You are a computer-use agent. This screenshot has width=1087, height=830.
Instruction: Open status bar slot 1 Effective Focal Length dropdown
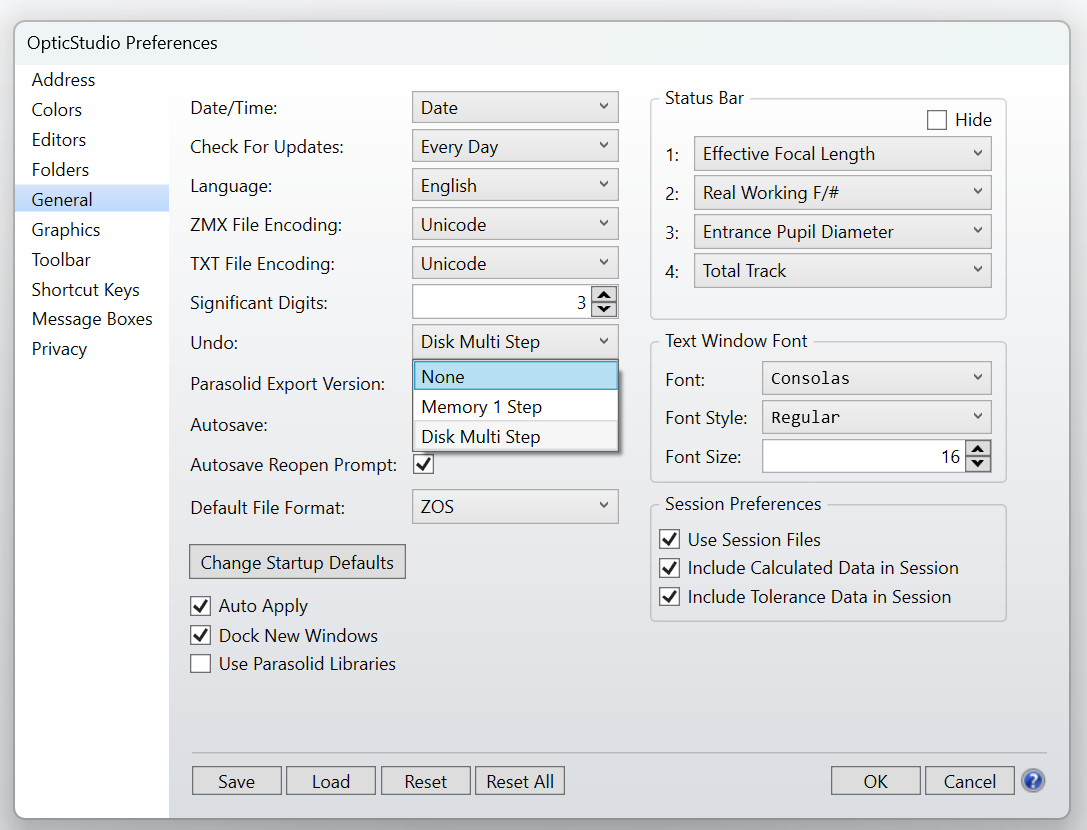(842, 153)
